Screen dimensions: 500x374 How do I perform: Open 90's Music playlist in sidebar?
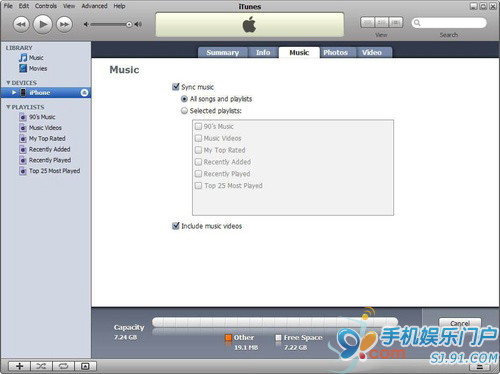[x=37, y=117]
